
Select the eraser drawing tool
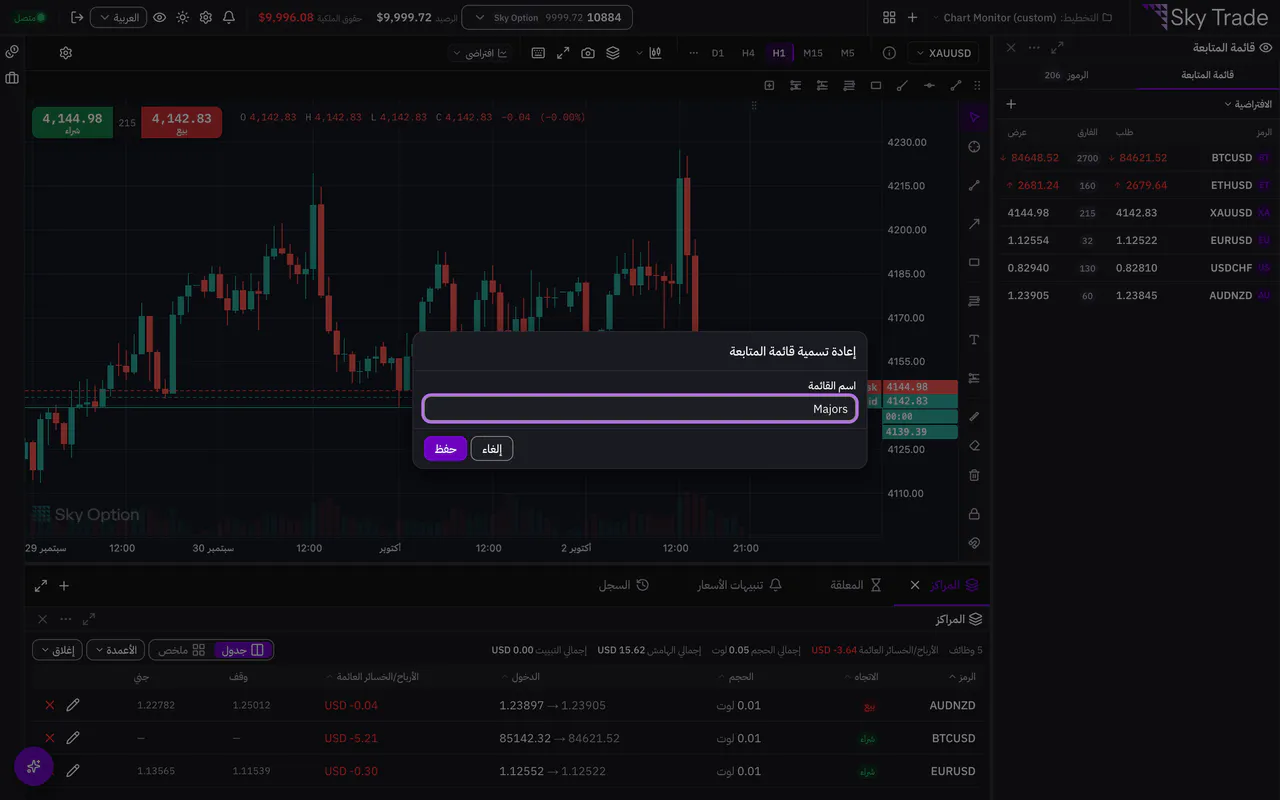(974, 446)
